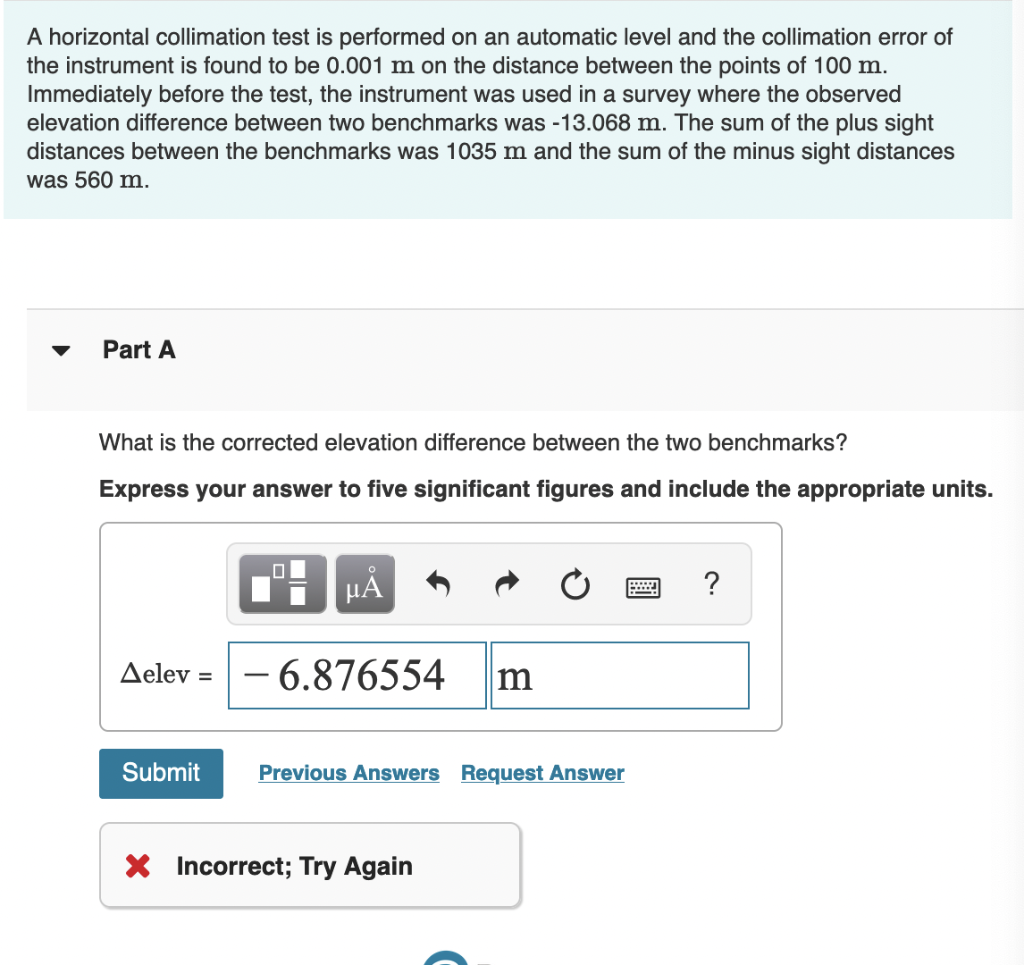This screenshot has height=965, width=1024.
Task: Open the Previous Answers link
Action: click(349, 773)
